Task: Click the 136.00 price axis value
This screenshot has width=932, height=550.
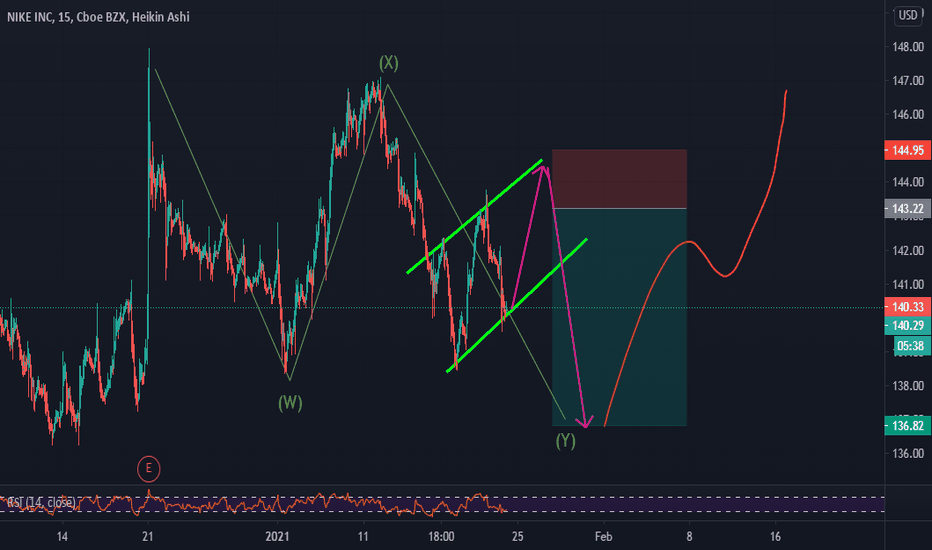Action: pyautogui.click(x=908, y=454)
